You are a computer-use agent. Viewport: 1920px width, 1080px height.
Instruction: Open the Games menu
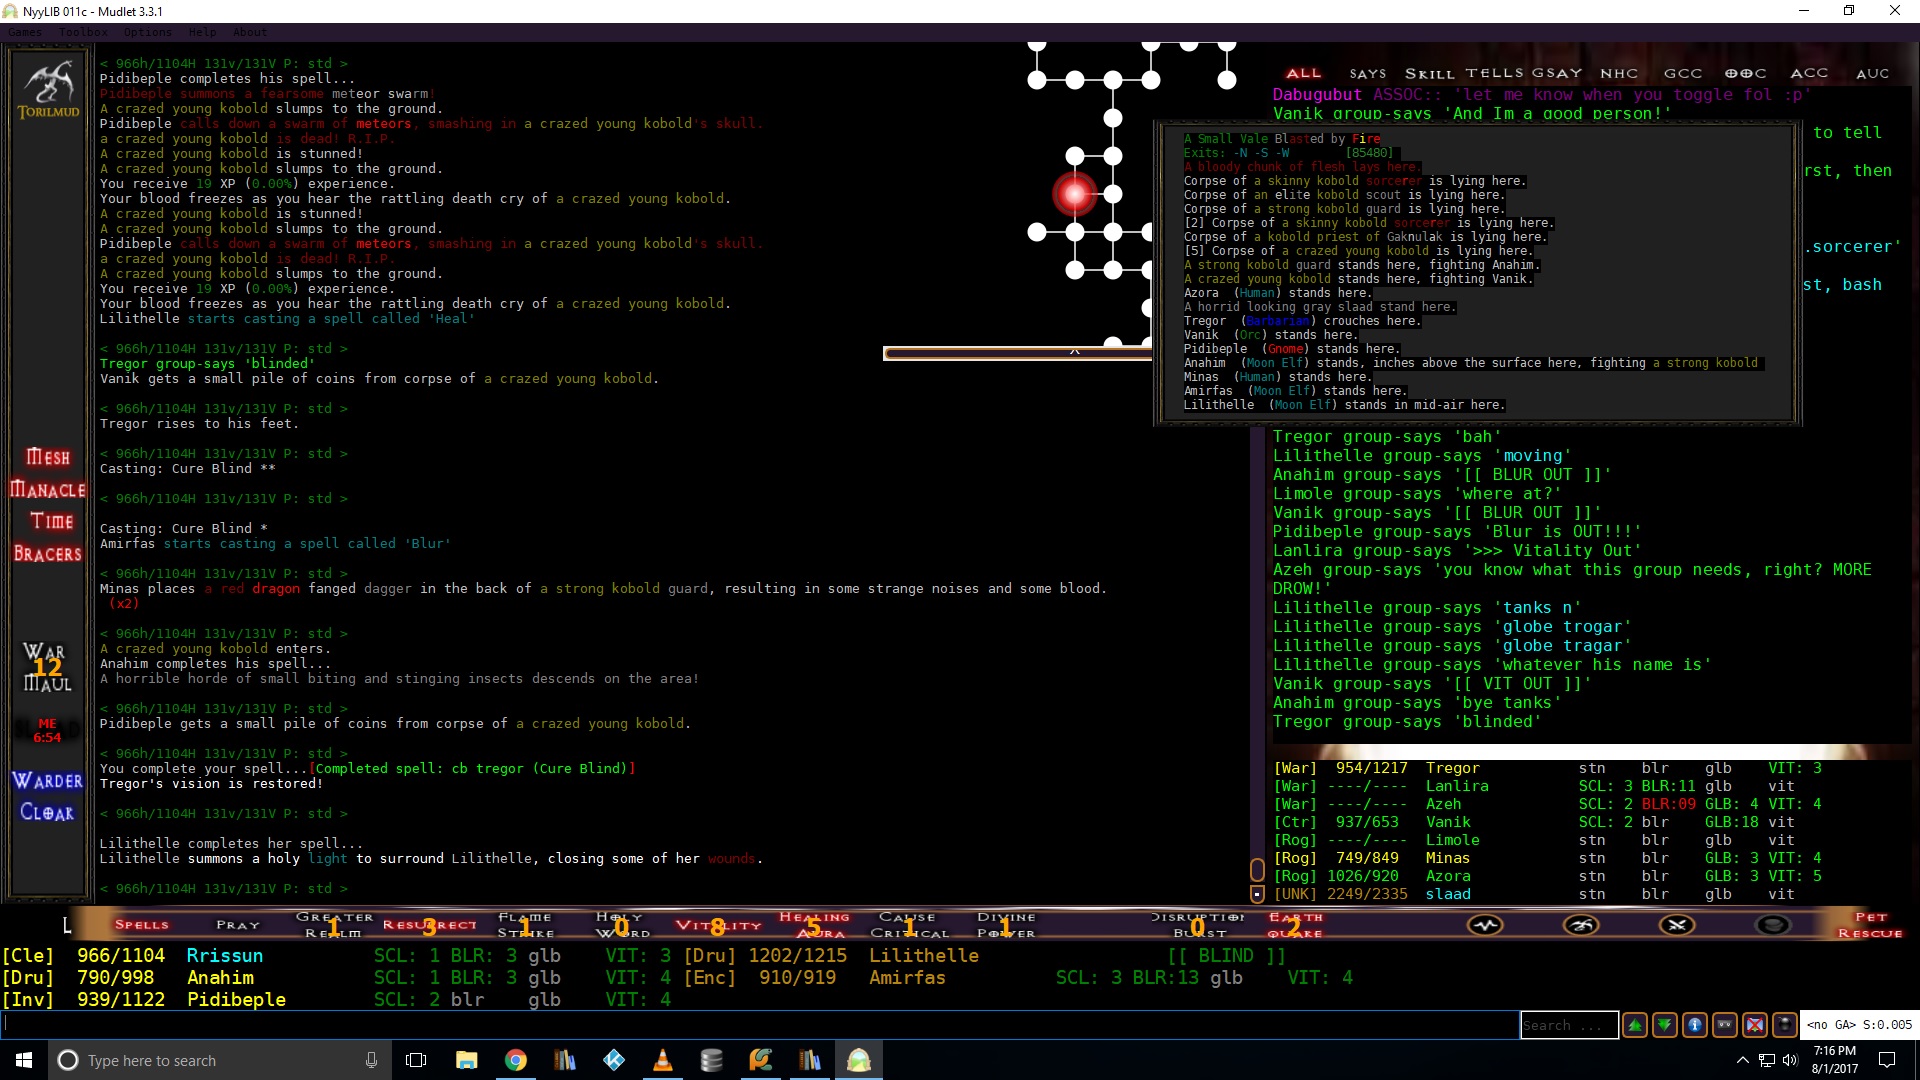tap(25, 32)
